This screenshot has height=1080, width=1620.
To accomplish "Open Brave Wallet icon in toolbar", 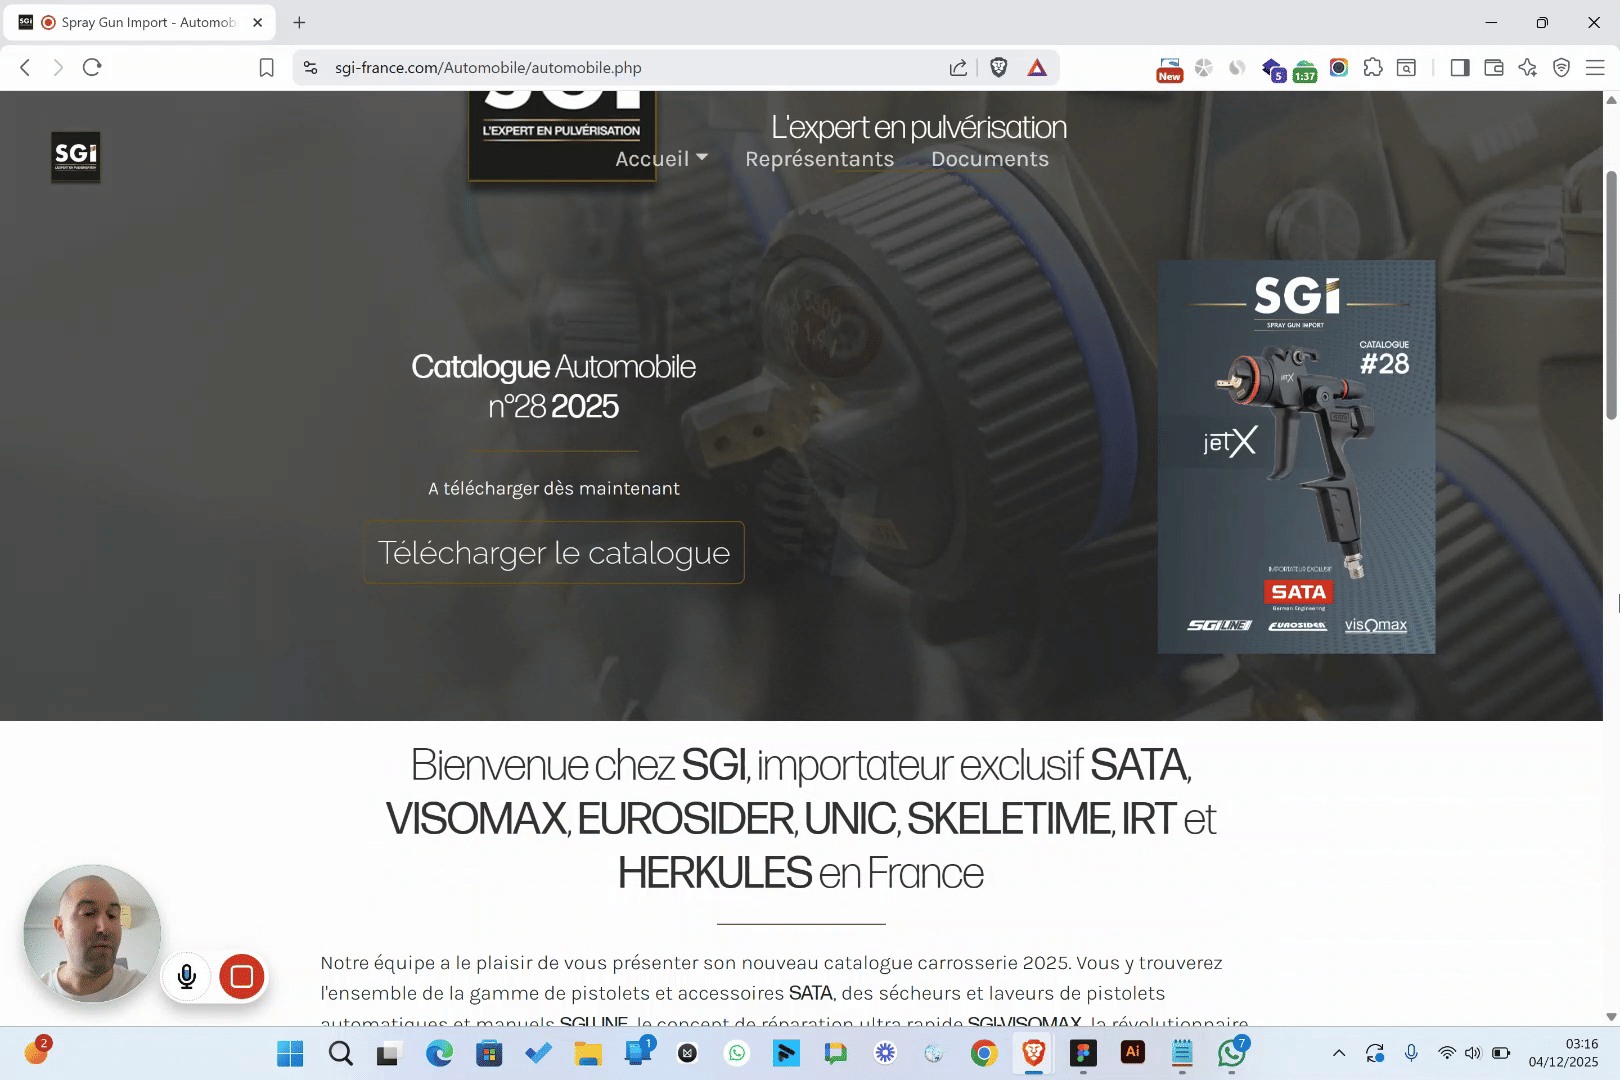I will (x=1494, y=67).
